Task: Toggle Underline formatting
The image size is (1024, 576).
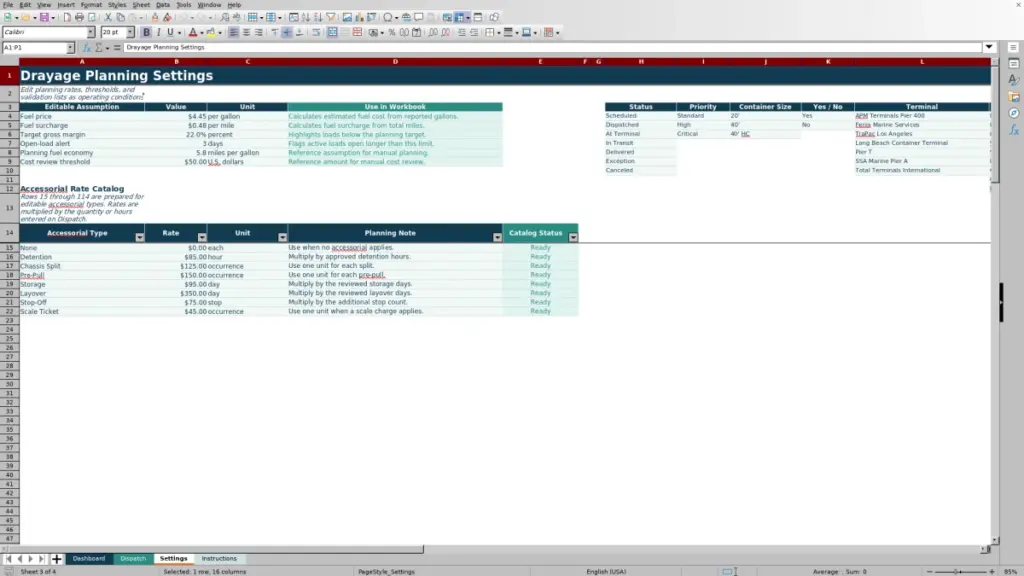Action: [170, 33]
